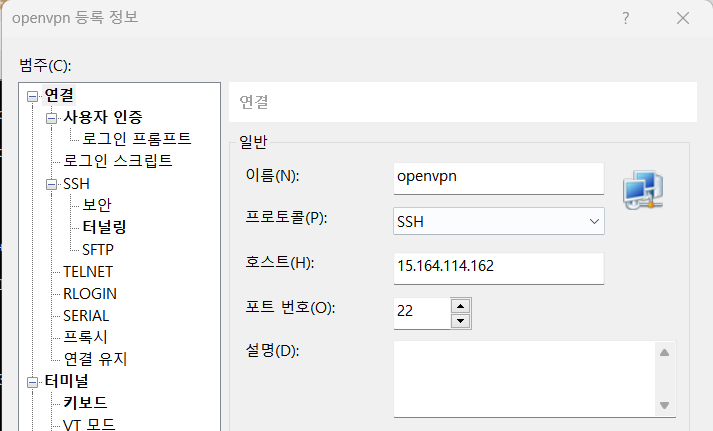The width and height of the screenshot is (713, 431).
Task: Collapse the SSH tree node
Action: [x=51, y=185]
